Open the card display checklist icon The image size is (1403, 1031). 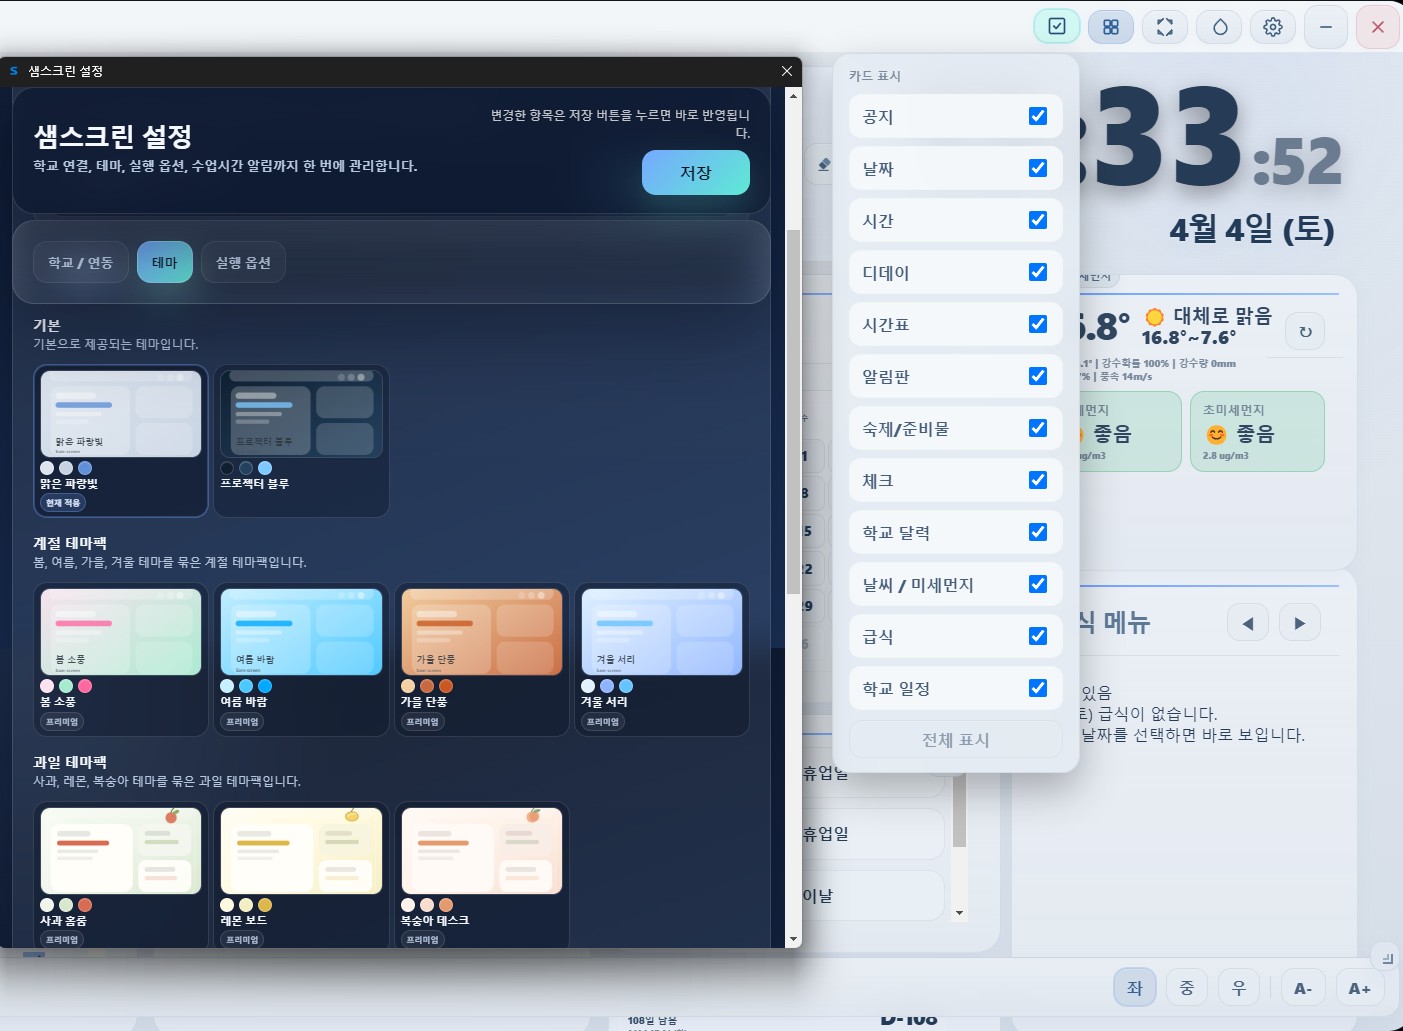pos(1056,27)
